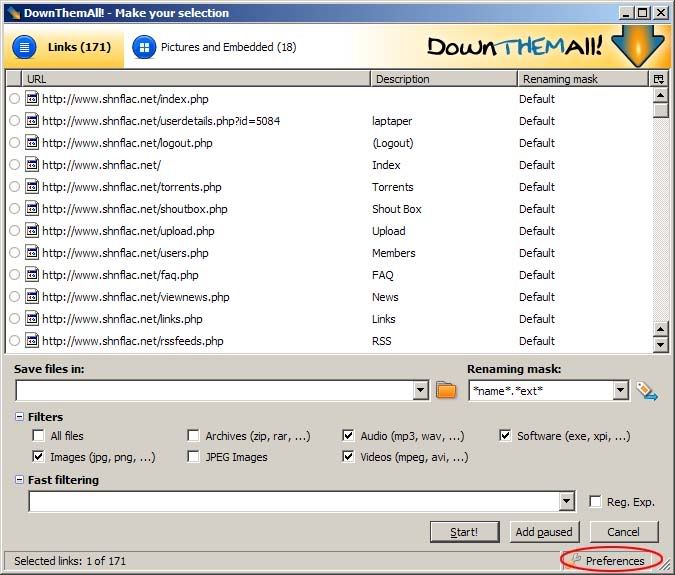The width and height of the screenshot is (675, 575).
Task: Switch to Pictures and Embedded (18) tab
Action: click(x=215, y=47)
